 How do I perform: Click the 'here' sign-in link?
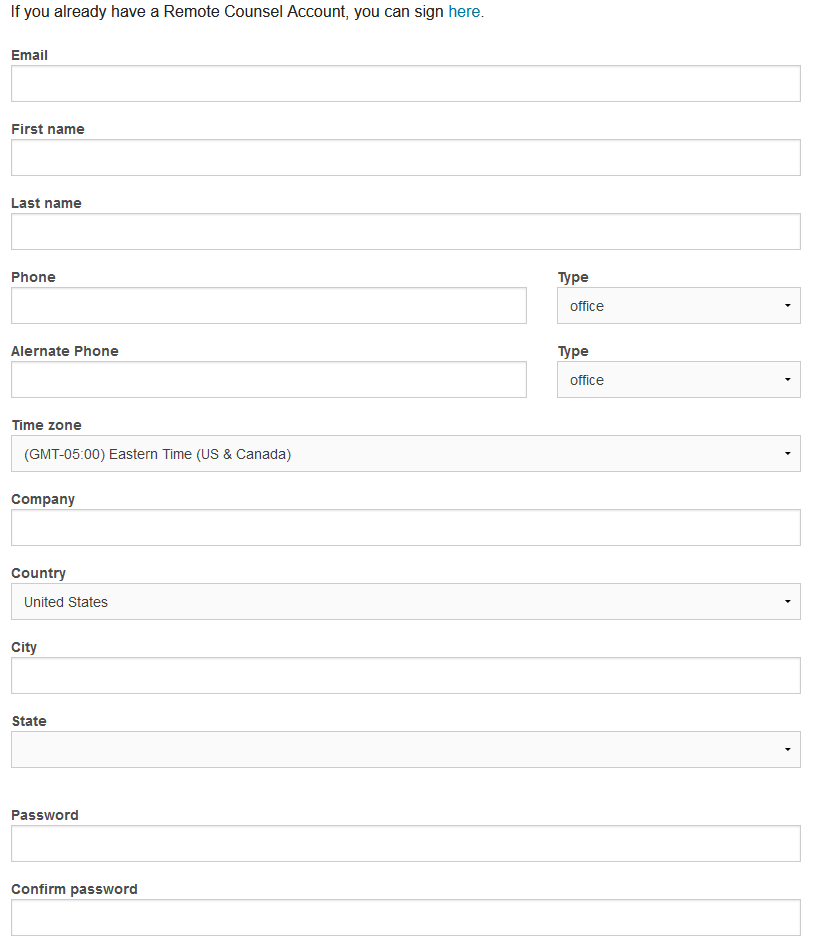pyautogui.click(x=464, y=12)
